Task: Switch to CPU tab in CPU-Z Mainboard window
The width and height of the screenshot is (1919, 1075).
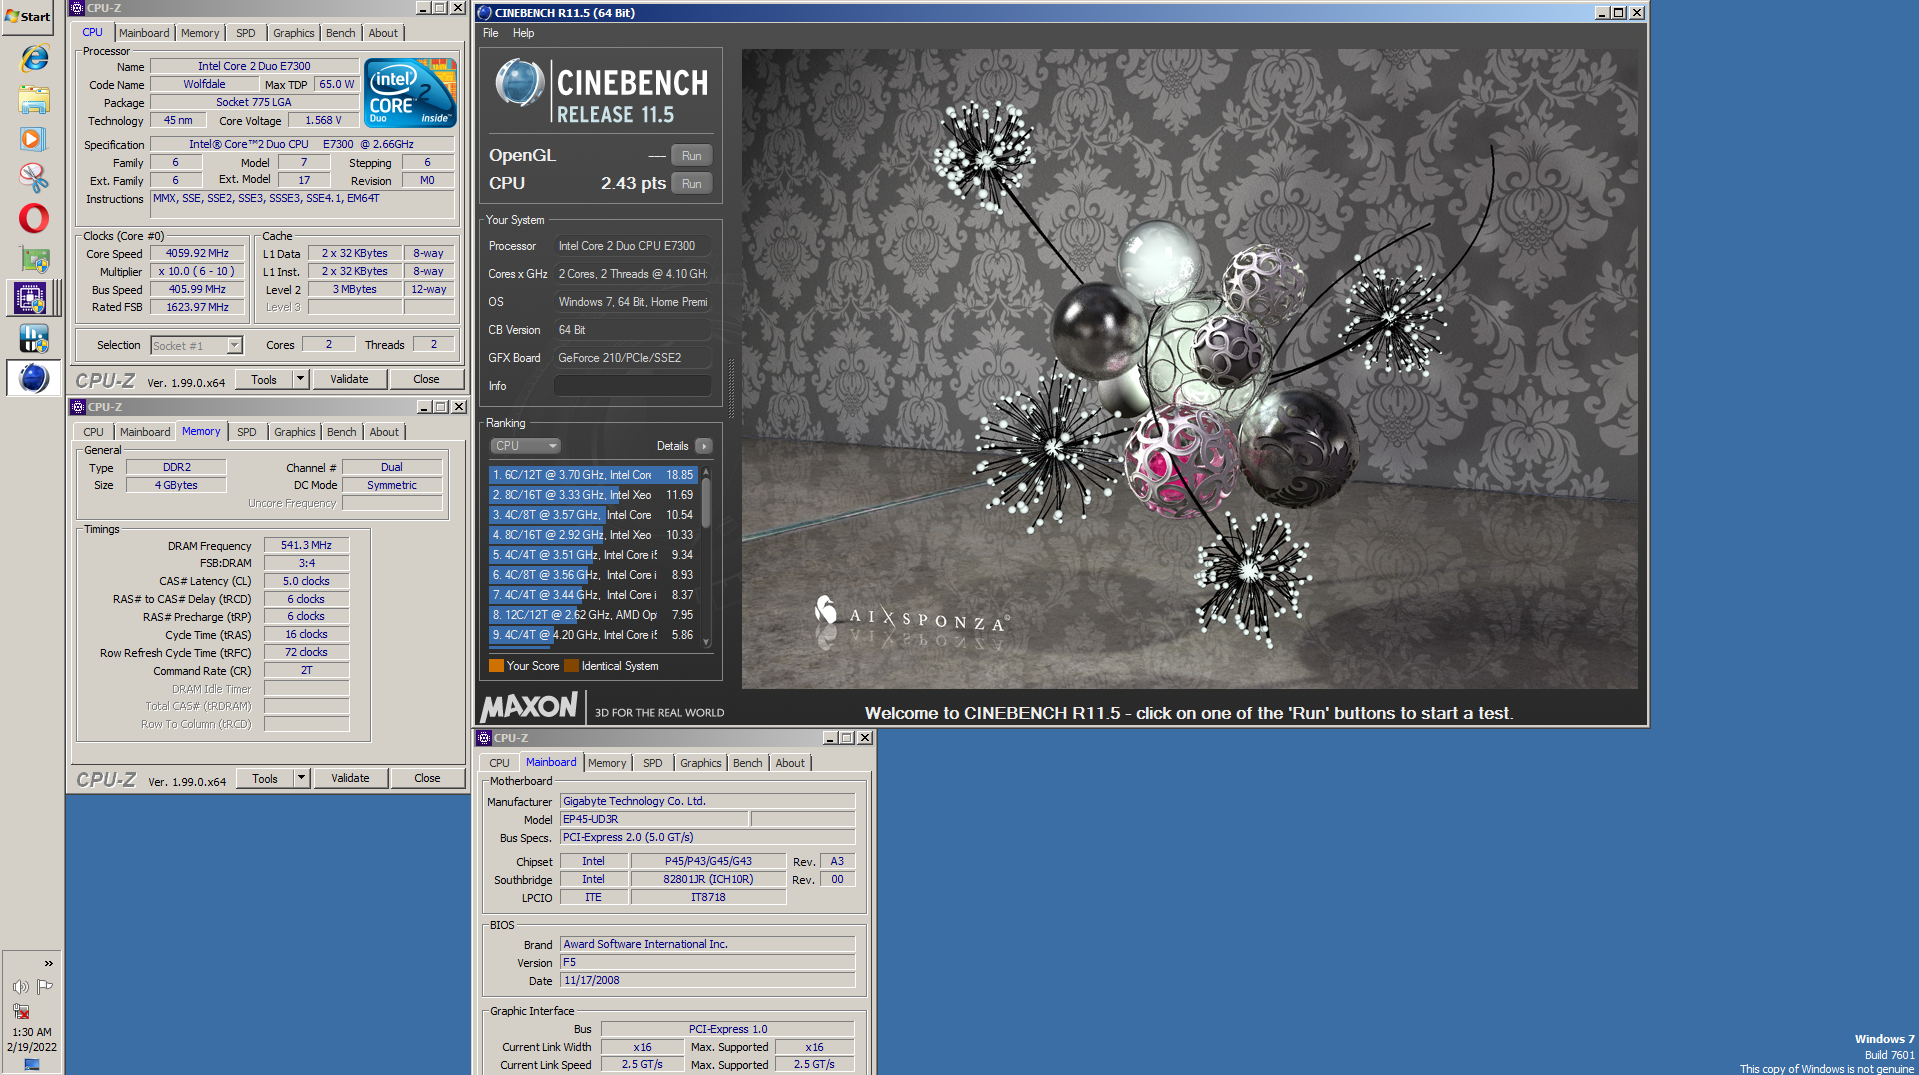Action: pyautogui.click(x=499, y=763)
